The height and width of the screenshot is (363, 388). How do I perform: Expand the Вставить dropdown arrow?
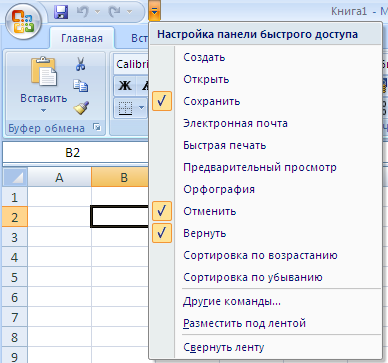pyautogui.click(x=44, y=111)
